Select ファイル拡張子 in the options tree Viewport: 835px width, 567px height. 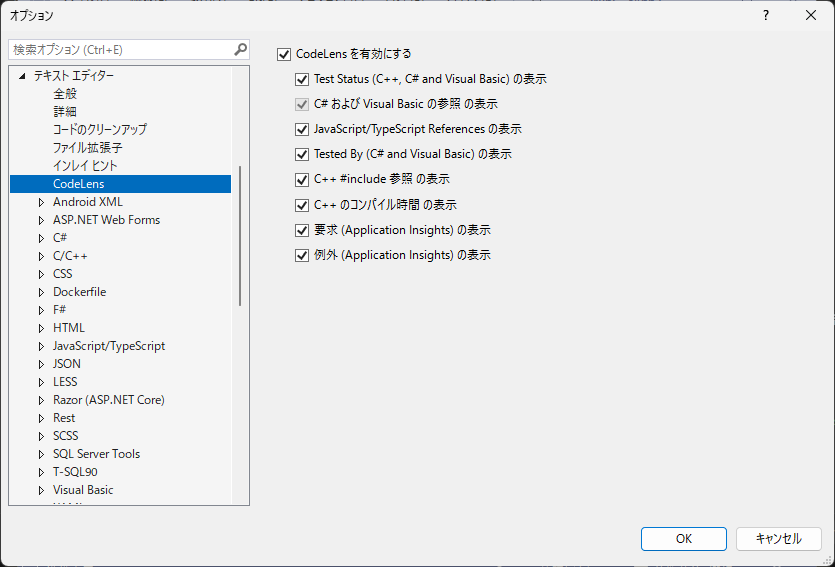88,148
